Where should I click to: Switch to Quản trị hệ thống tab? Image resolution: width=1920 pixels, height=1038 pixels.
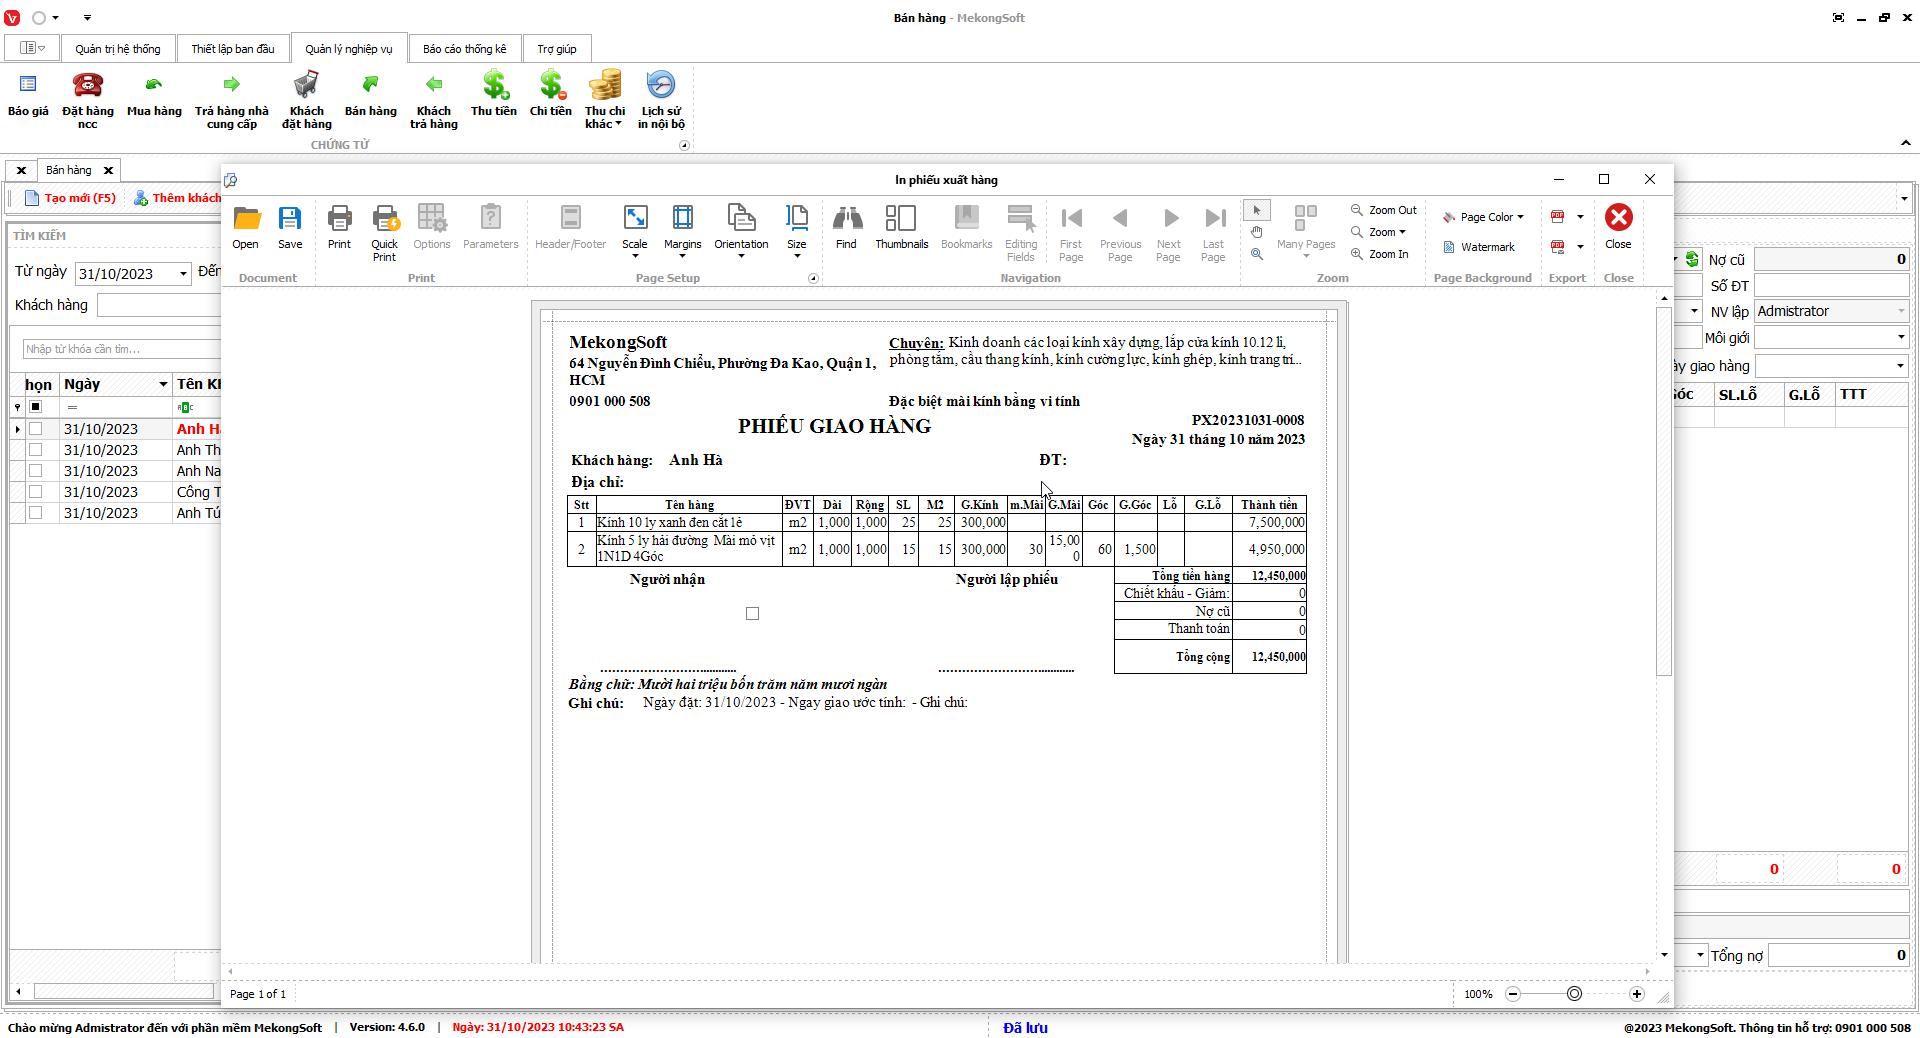(x=118, y=49)
